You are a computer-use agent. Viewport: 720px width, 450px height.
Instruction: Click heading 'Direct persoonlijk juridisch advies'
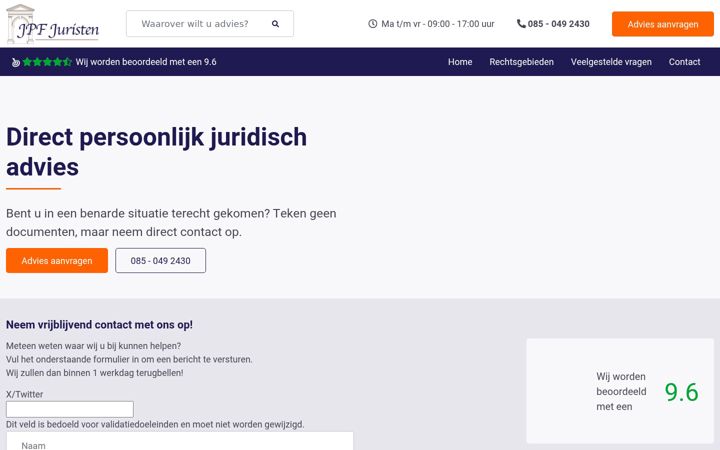[x=156, y=152]
